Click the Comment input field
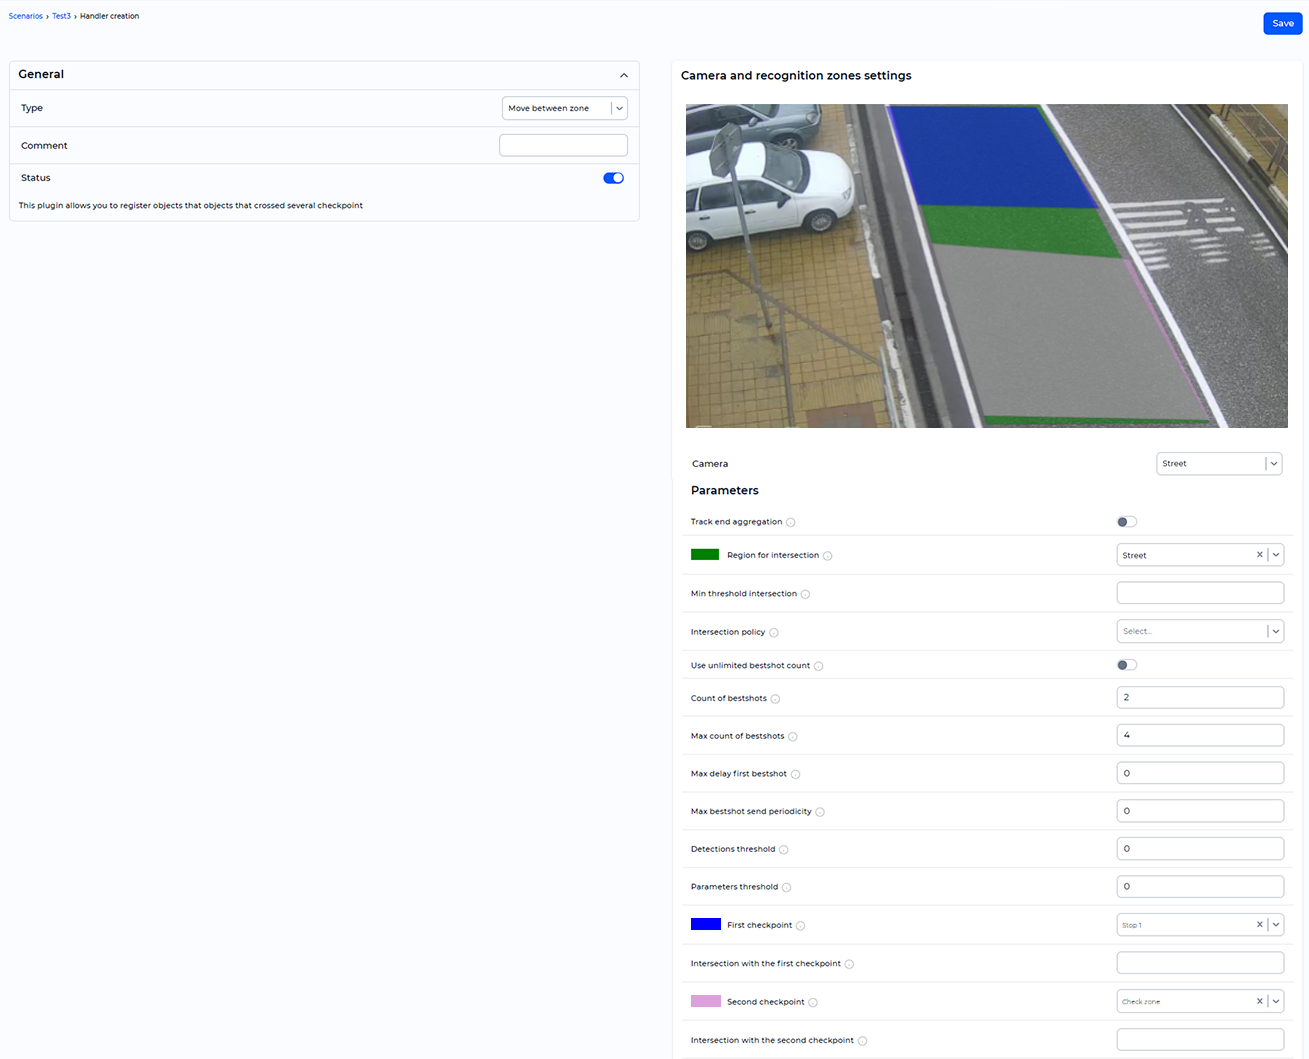This screenshot has width=1309, height=1059. (562, 144)
